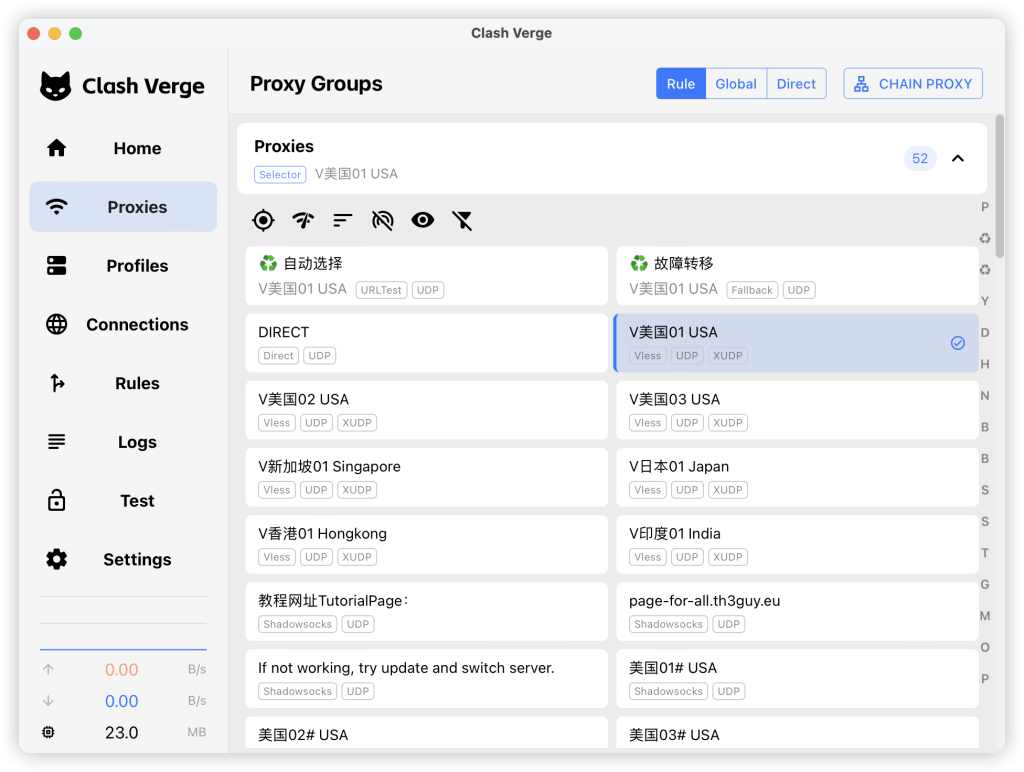This screenshot has width=1024, height=772.
Task: Select Rule proxy mode
Action: [681, 84]
